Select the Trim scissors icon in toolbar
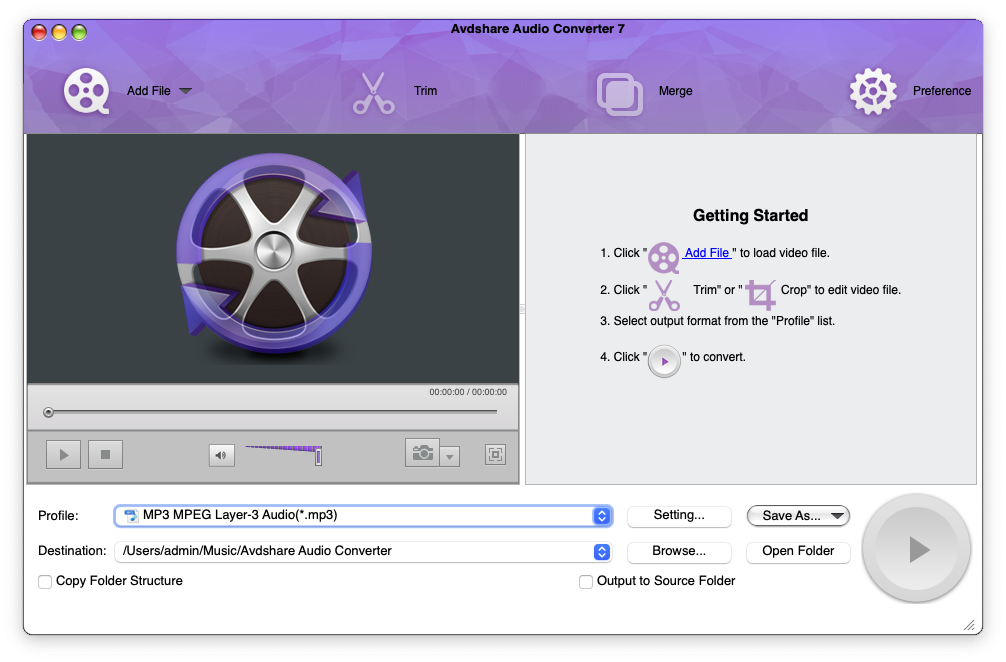Viewport: 1006px width, 662px height. (x=373, y=93)
